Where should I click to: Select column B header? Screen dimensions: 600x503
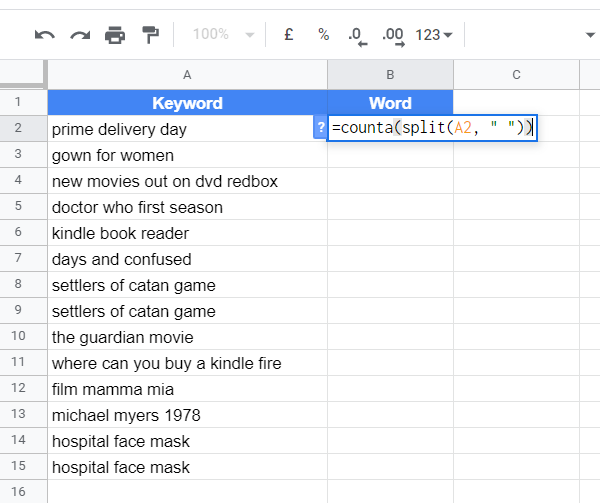click(390, 75)
